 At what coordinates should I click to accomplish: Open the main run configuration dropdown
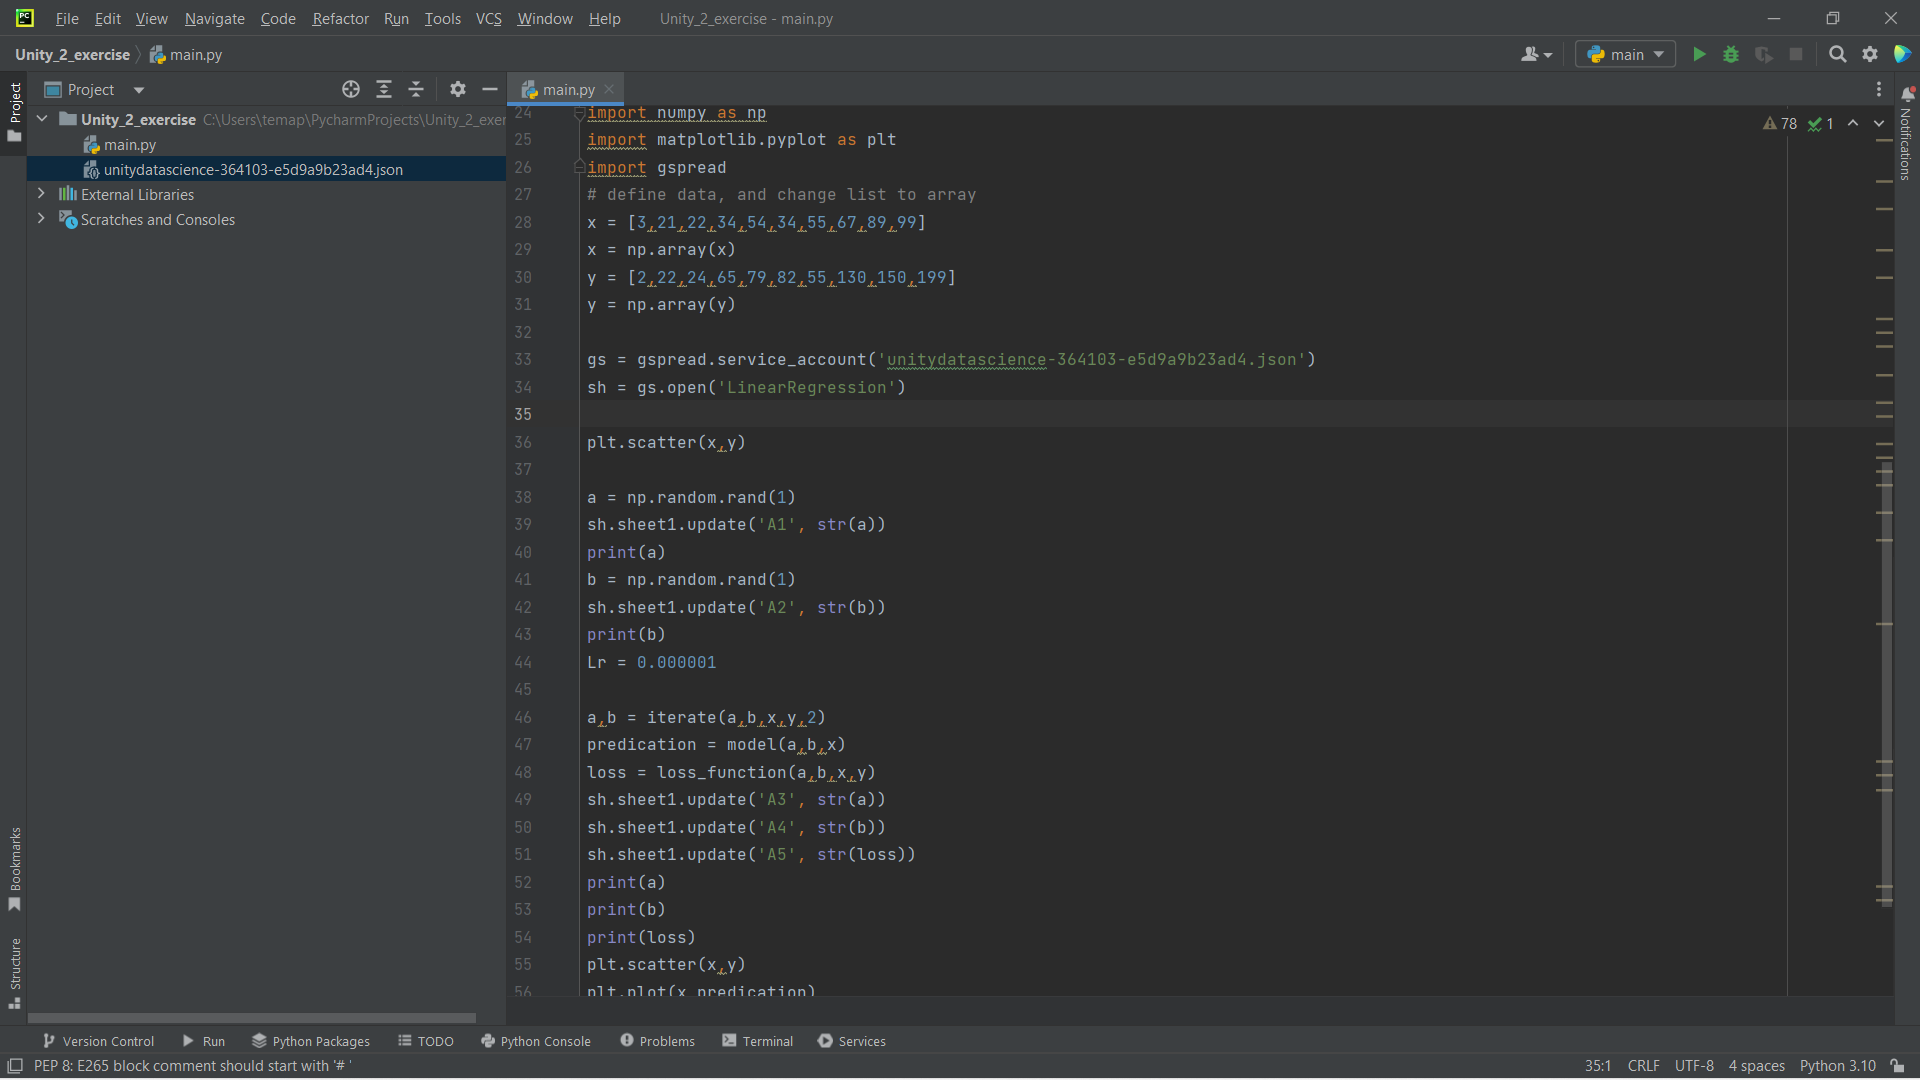1625,55
